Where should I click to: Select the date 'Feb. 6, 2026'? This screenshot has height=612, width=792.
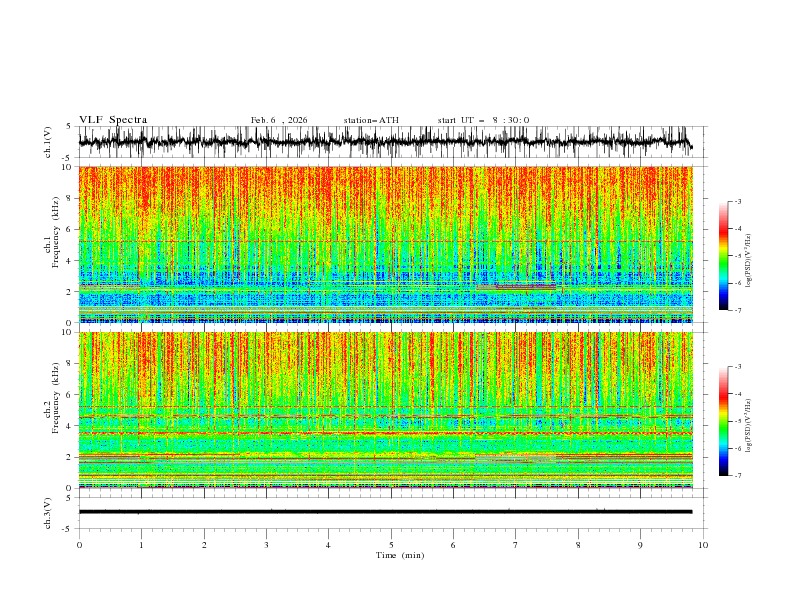point(279,120)
